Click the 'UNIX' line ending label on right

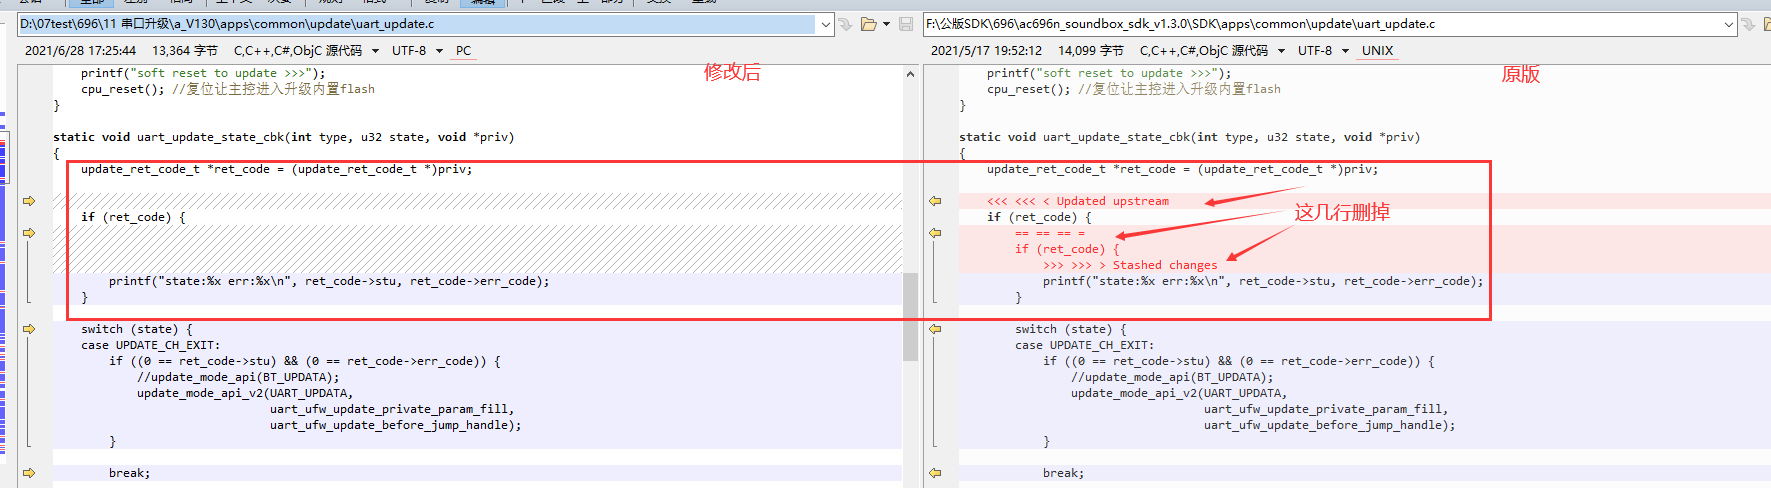pos(1377,51)
